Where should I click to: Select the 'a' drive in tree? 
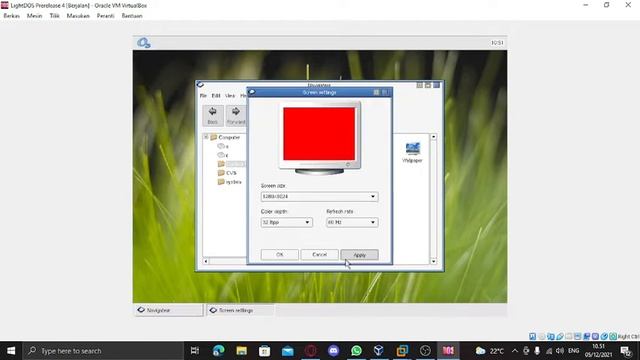point(223,146)
